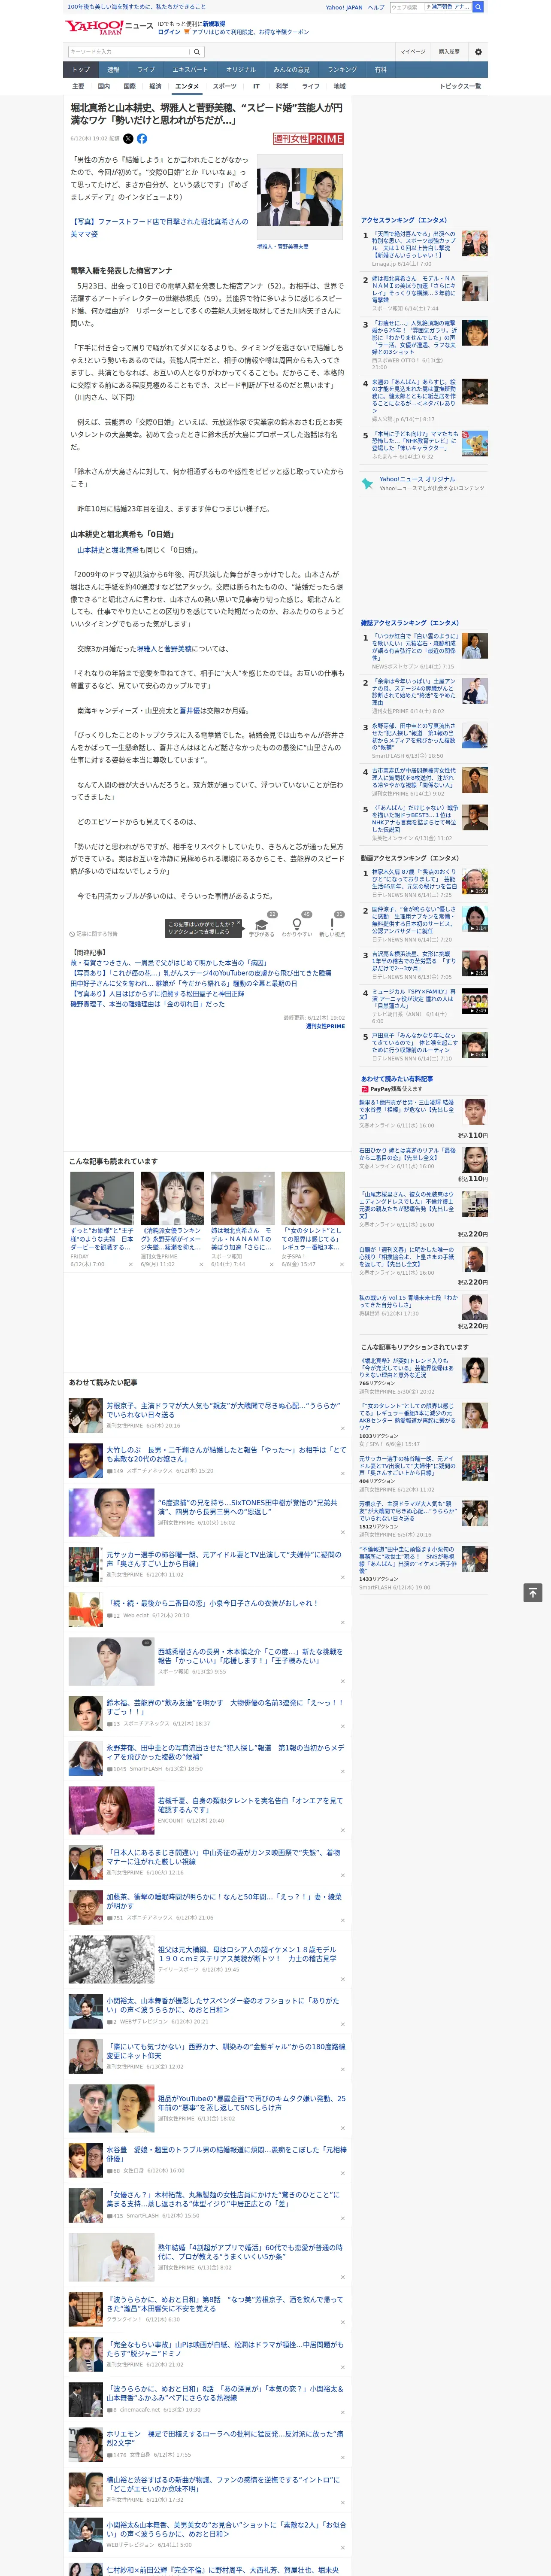Image resolution: width=551 pixels, height=2576 pixels.
Task: Dismiss the FRIDAY recommended article card
Action: [131, 1265]
